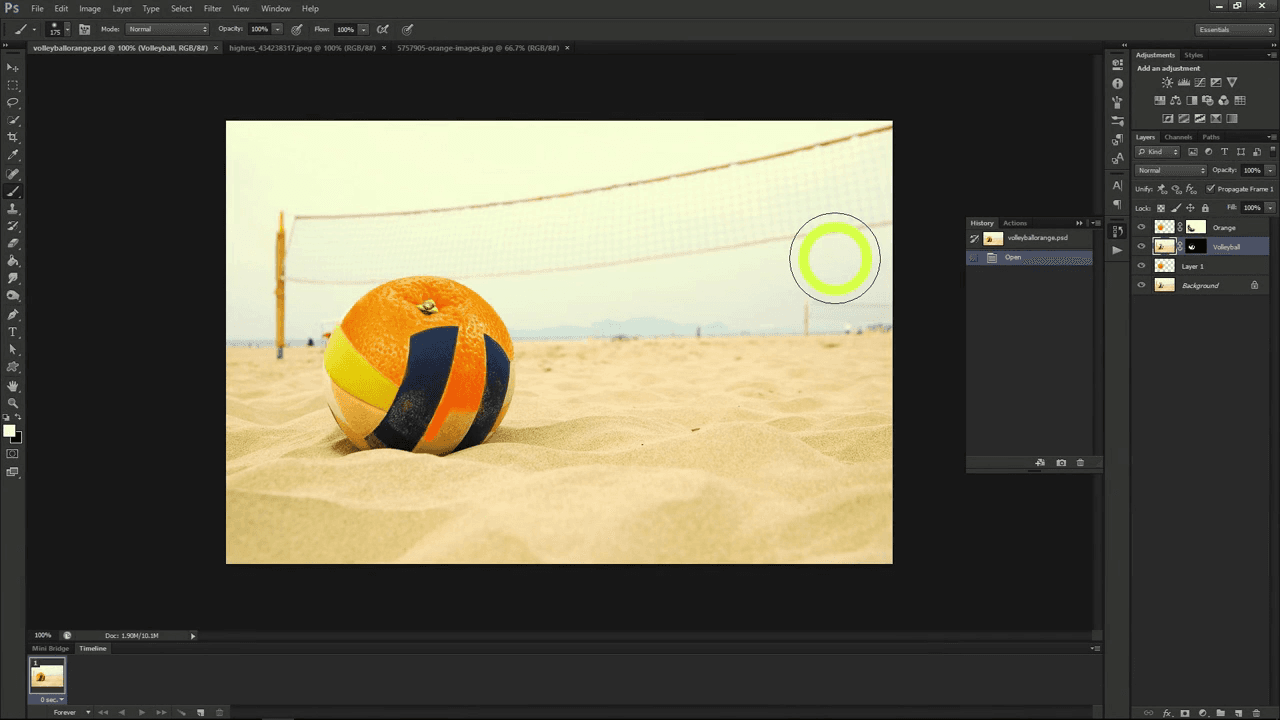Open the Window menu
Viewport: 1280px width, 720px height.
[275, 8]
